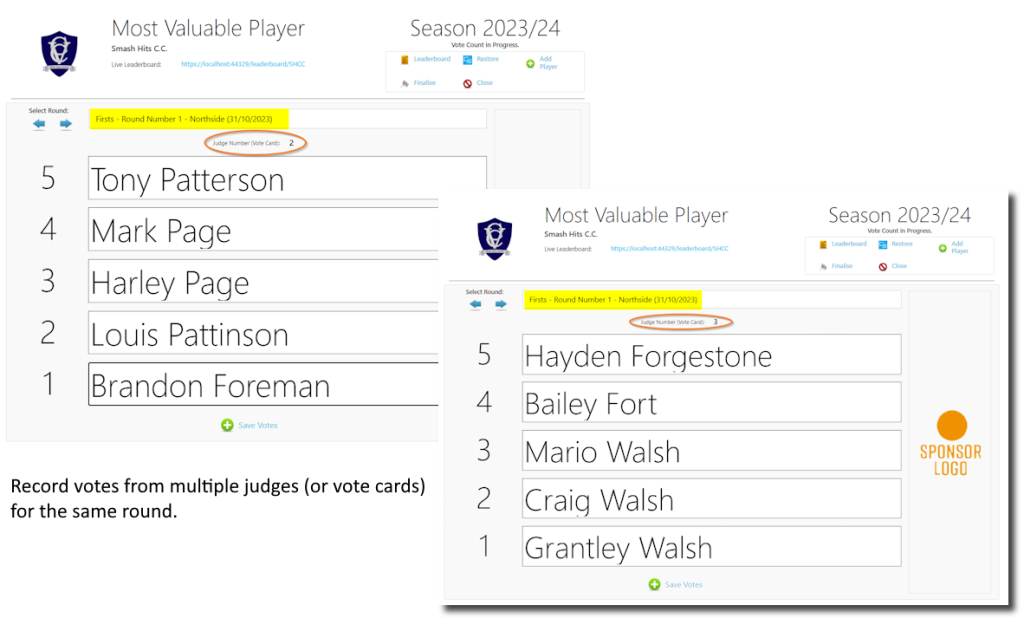Click the Smash Hits C.C. shield crest
The image size is (1024, 625).
(58, 50)
